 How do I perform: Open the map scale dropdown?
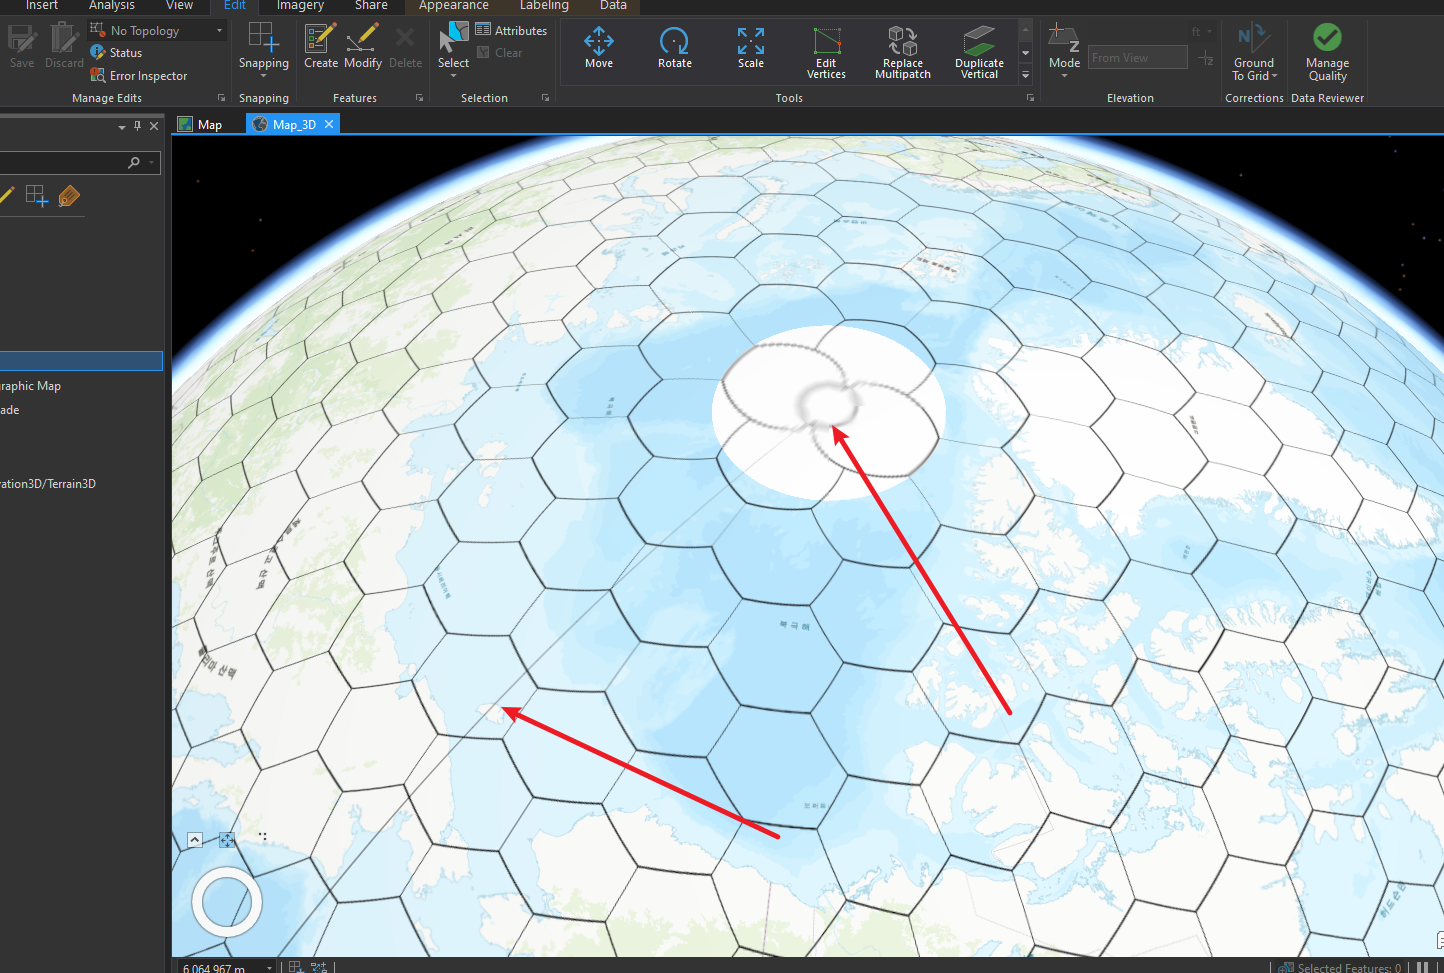click(x=270, y=968)
